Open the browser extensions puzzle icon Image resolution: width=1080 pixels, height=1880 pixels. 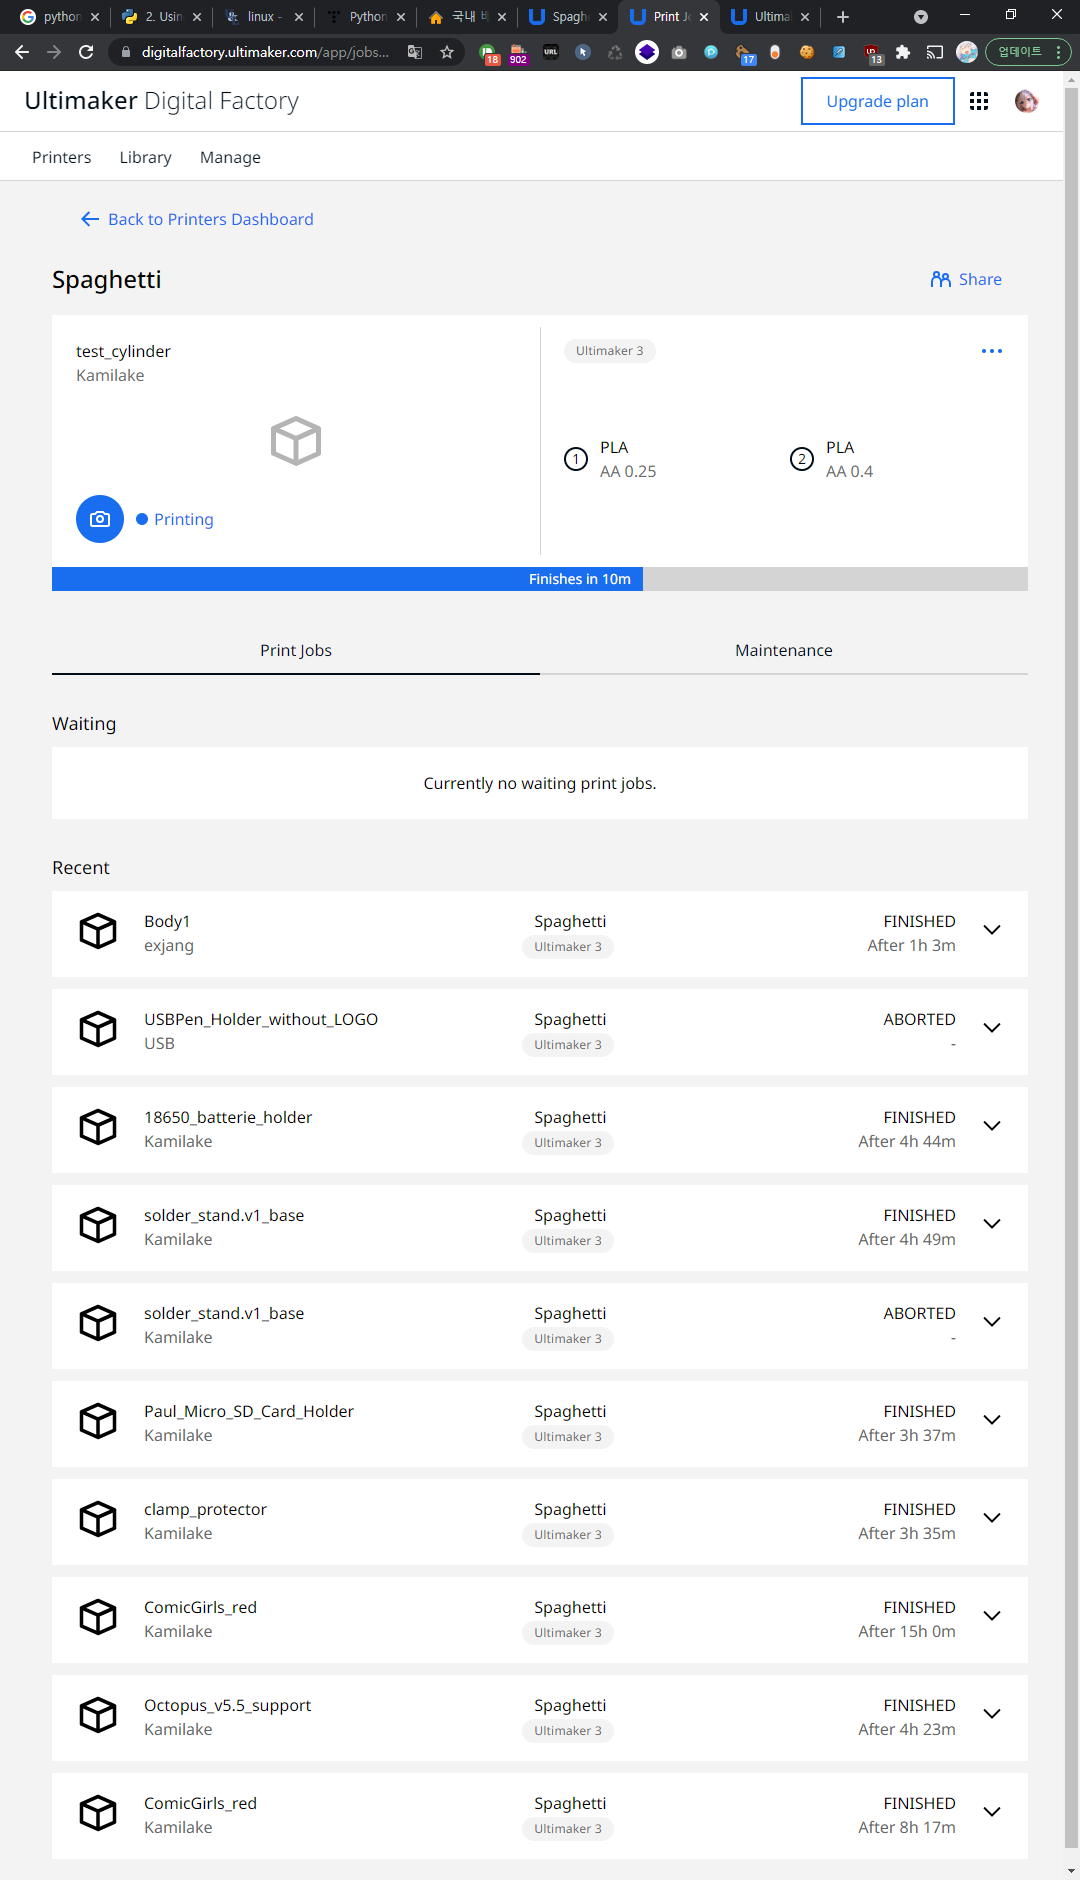pos(903,52)
